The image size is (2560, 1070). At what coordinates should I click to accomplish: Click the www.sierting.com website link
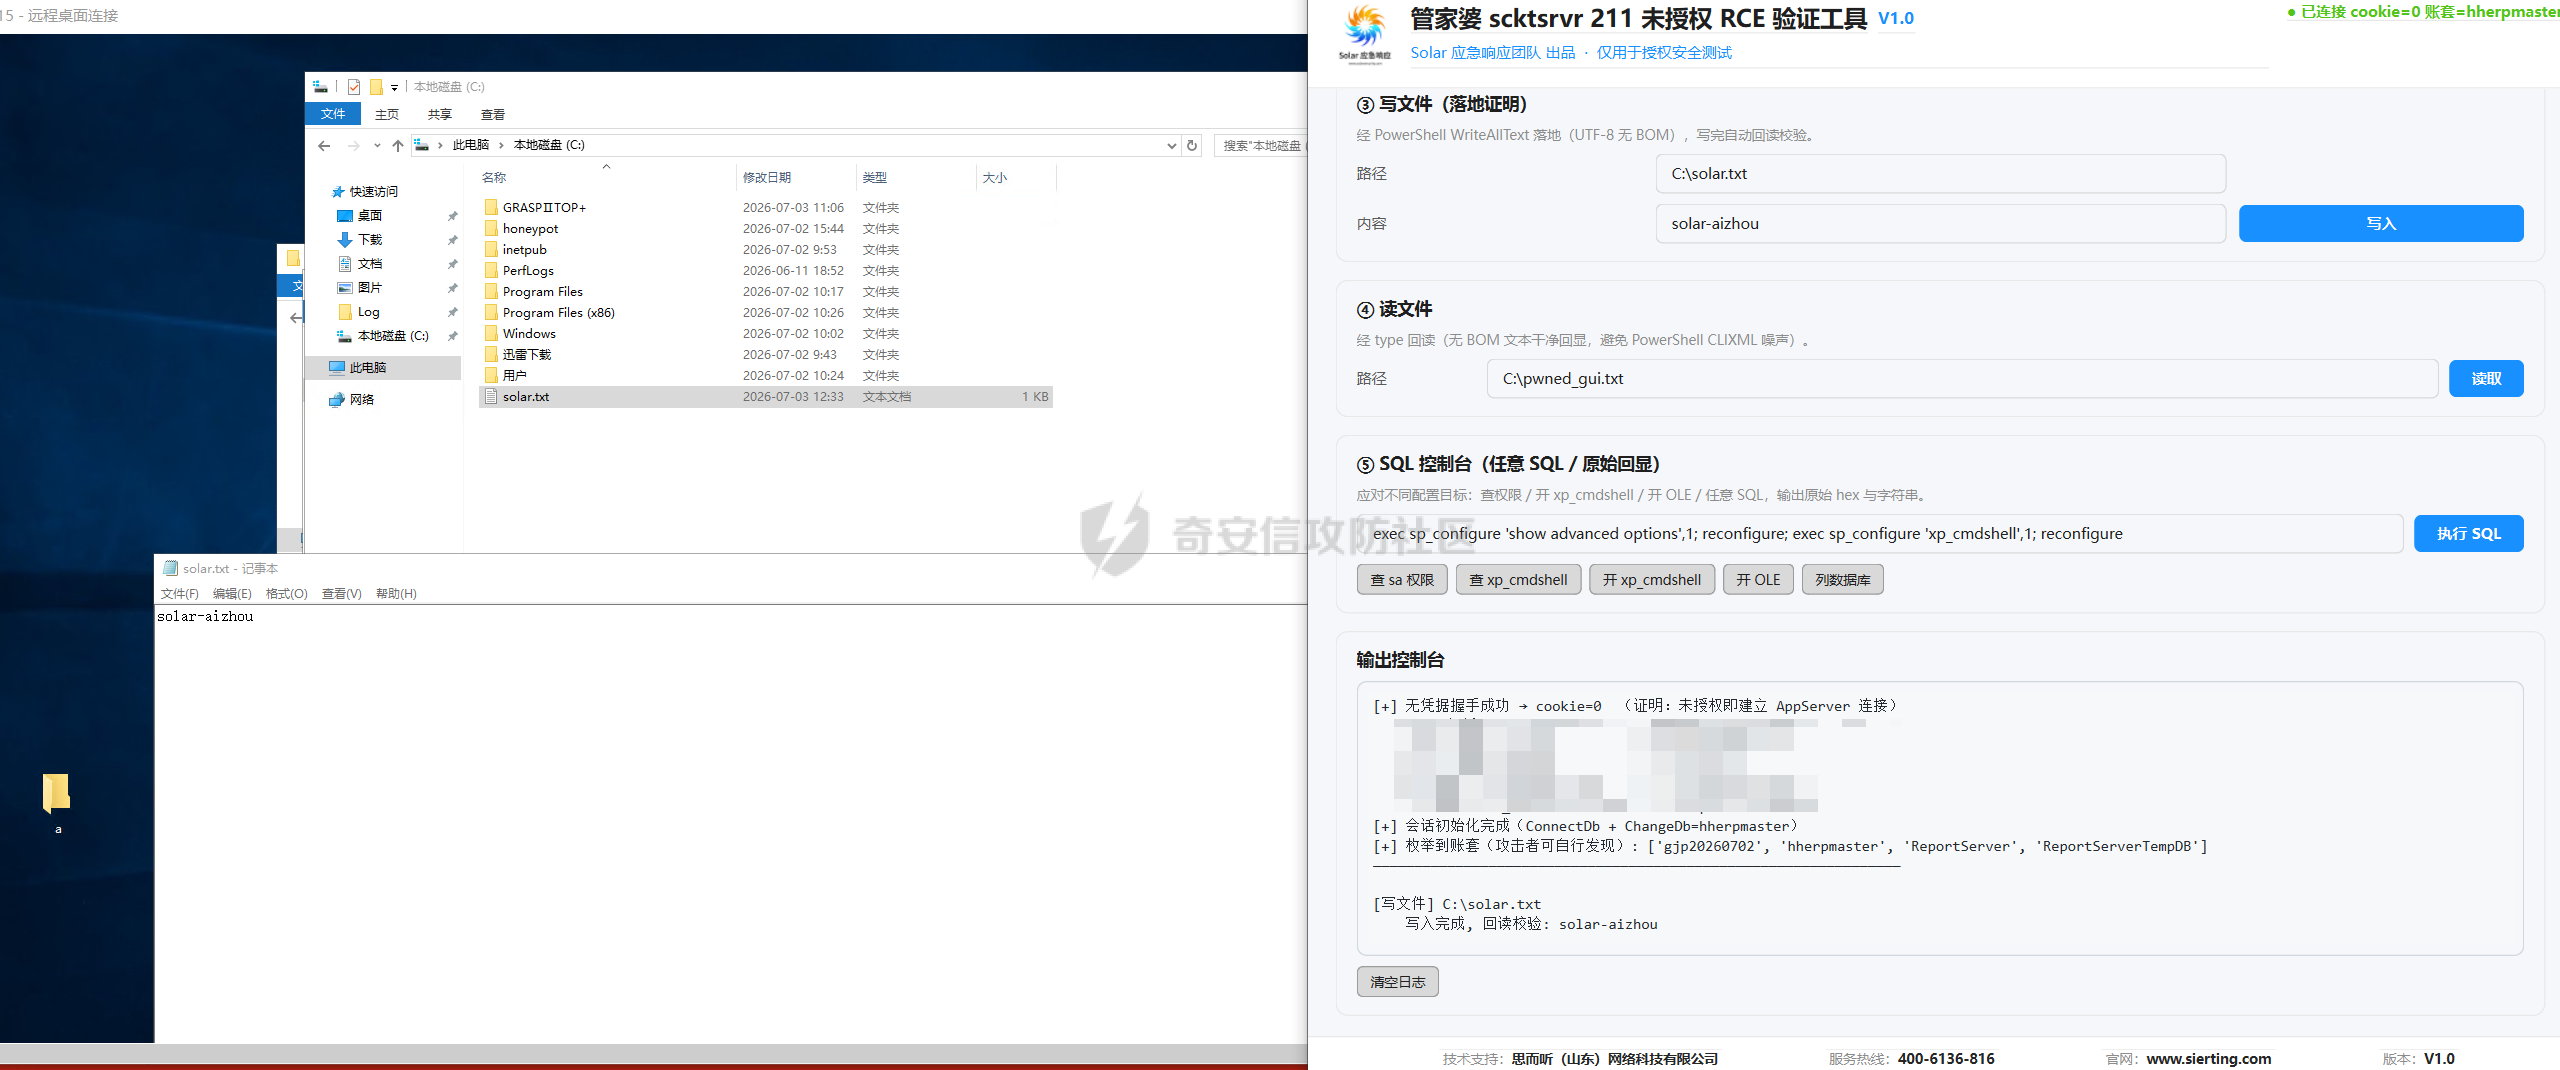click(x=2208, y=1059)
